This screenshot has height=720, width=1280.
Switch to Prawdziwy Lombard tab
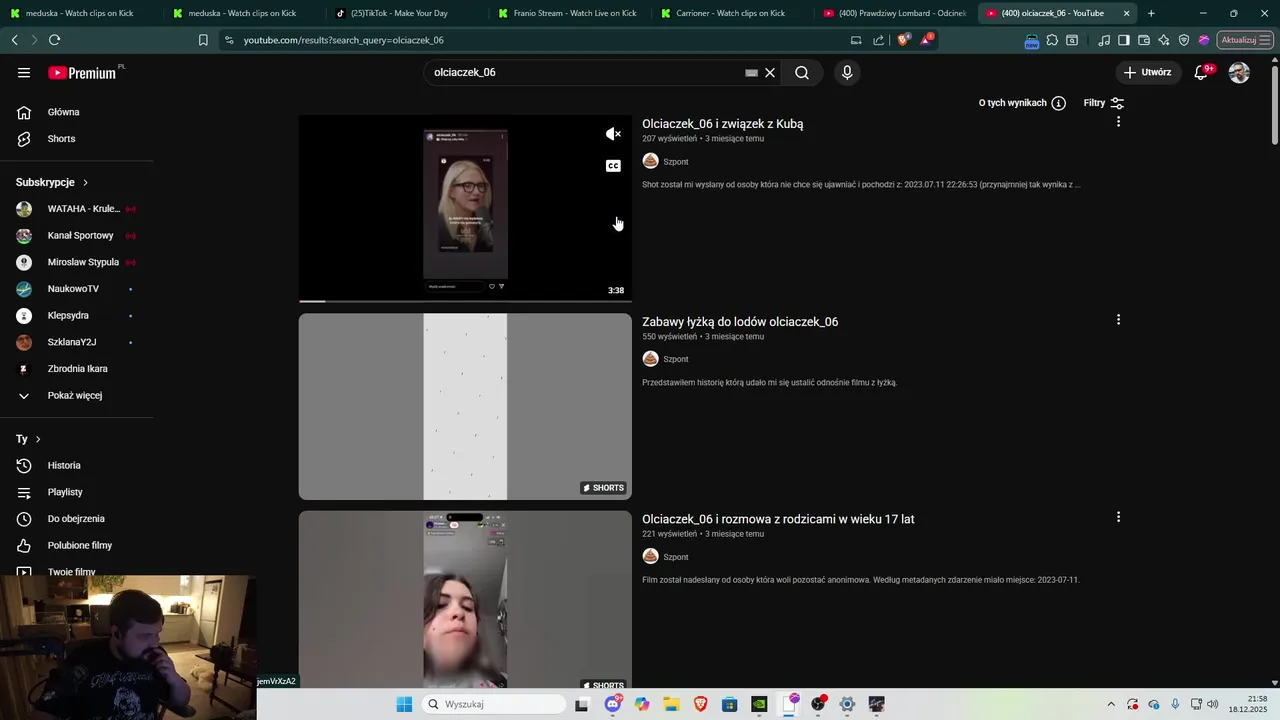(x=894, y=13)
